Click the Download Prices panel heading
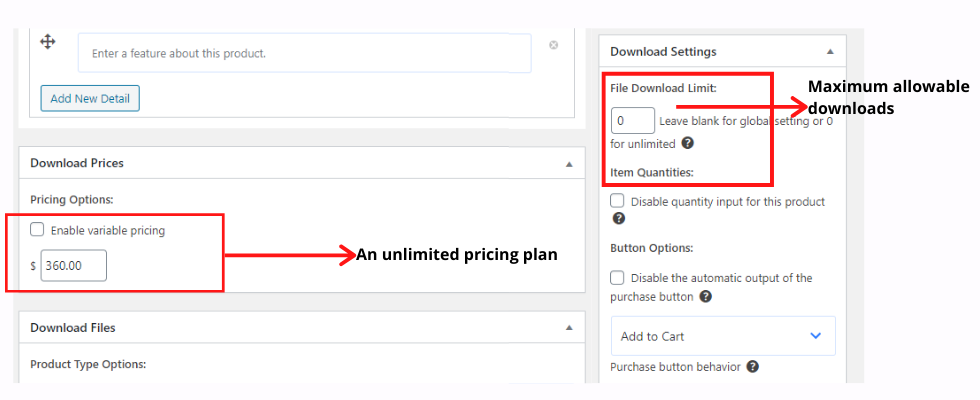Viewport: 980px width, 400px height. pyautogui.click(x=77, y=163)
